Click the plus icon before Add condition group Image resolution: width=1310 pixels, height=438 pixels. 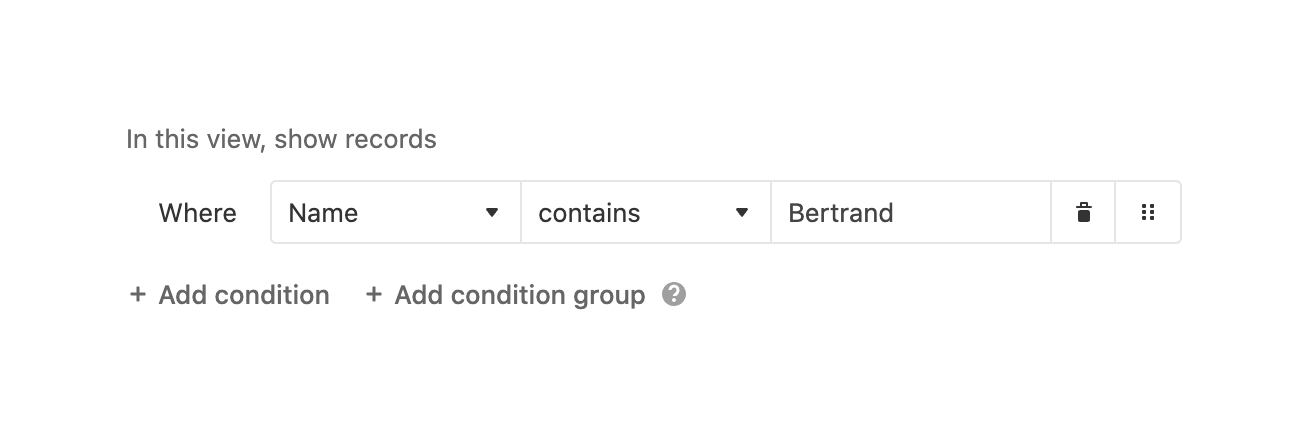[x=374, y=295]
